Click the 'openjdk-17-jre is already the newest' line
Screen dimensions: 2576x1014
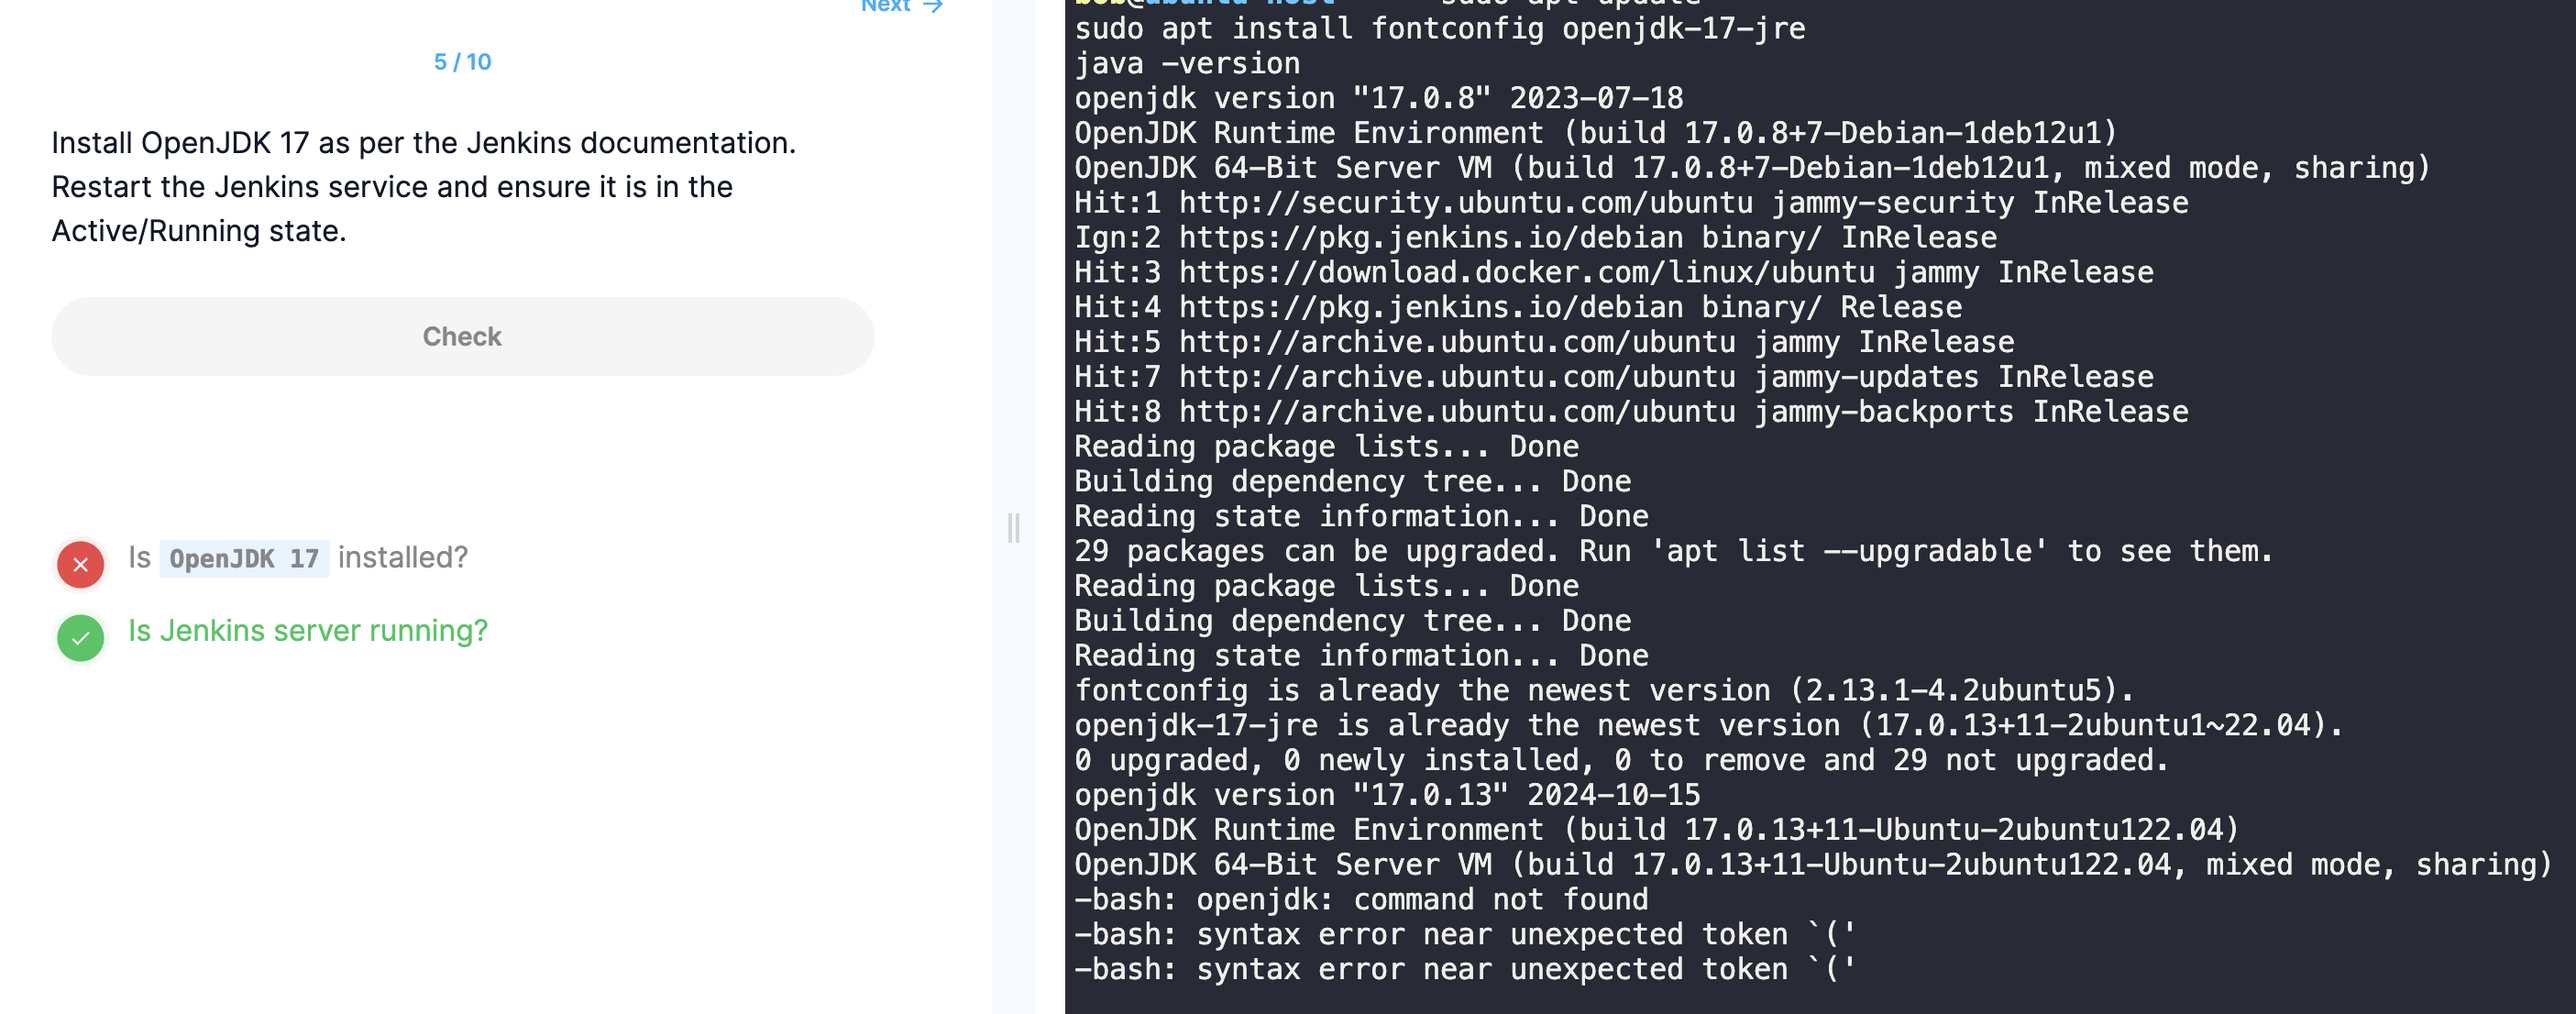1707,725
